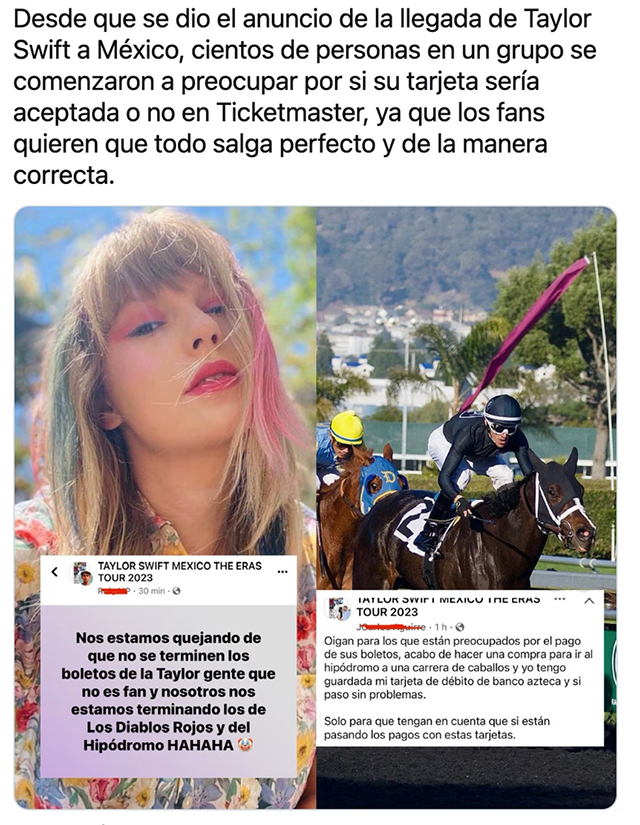Select the caption paragraph mentioning Ticketmaster
This screenshot has height=825, width=640.
(305, 97)
